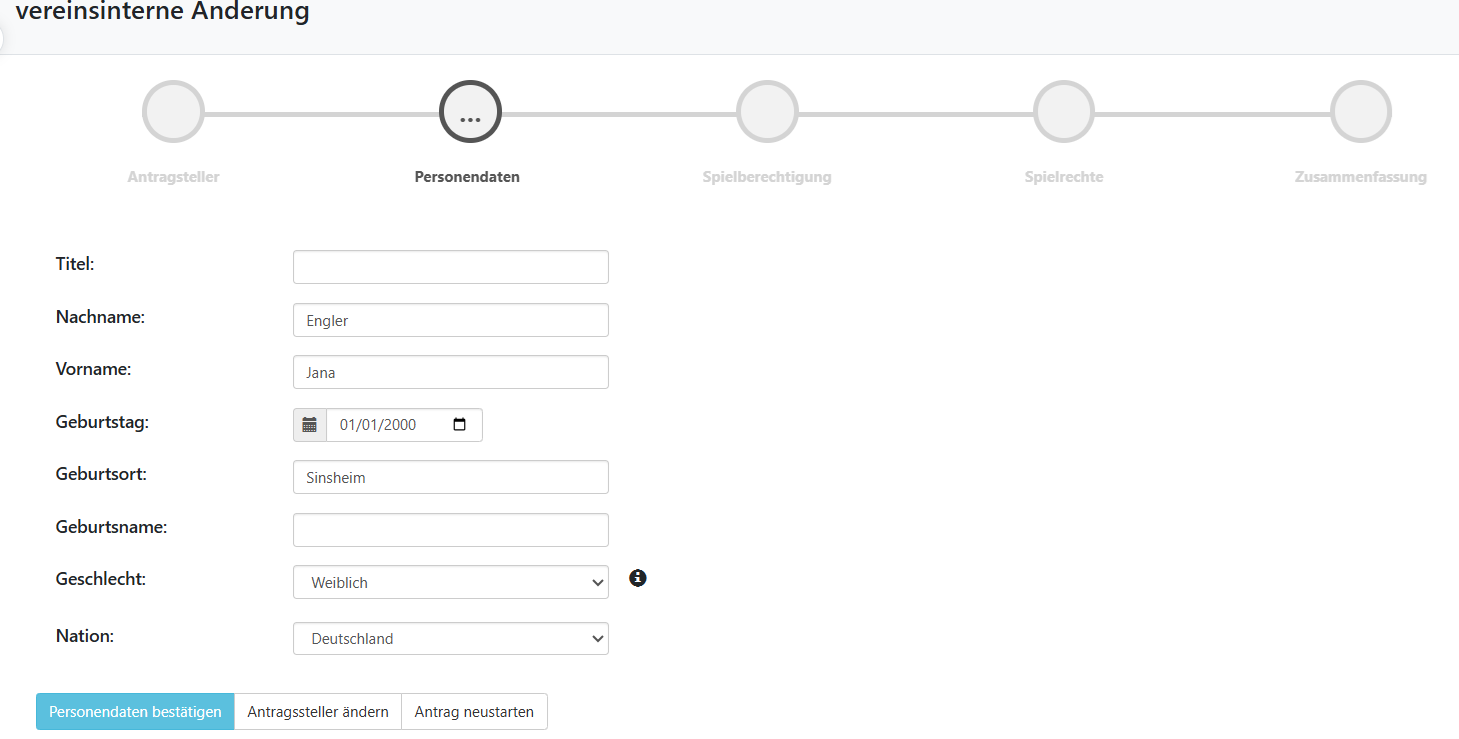Image resolution: width=1459 pixels, height=739 pixels.
Task: Focus the empty Geburtsname input field
Action: (450, 530)
